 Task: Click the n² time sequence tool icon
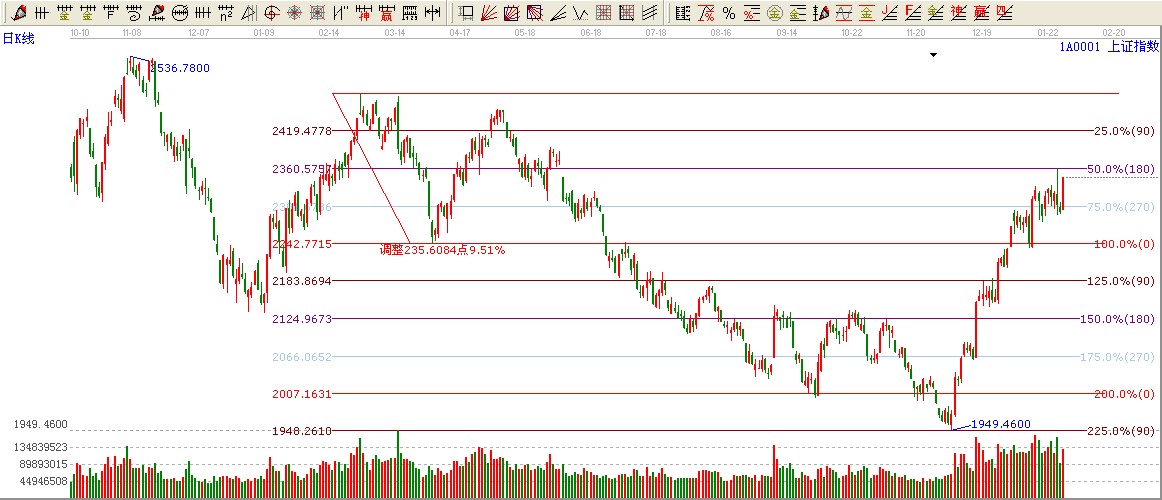click(226, 13)
